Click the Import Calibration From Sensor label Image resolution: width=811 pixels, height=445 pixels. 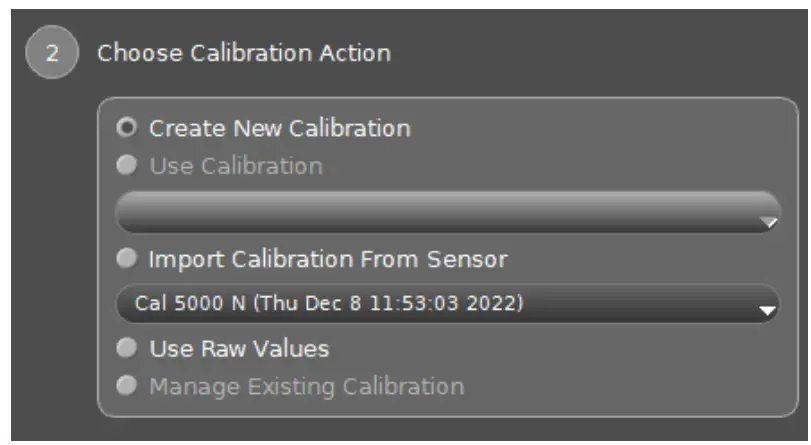pyautogui.click(x=328, y=260)
